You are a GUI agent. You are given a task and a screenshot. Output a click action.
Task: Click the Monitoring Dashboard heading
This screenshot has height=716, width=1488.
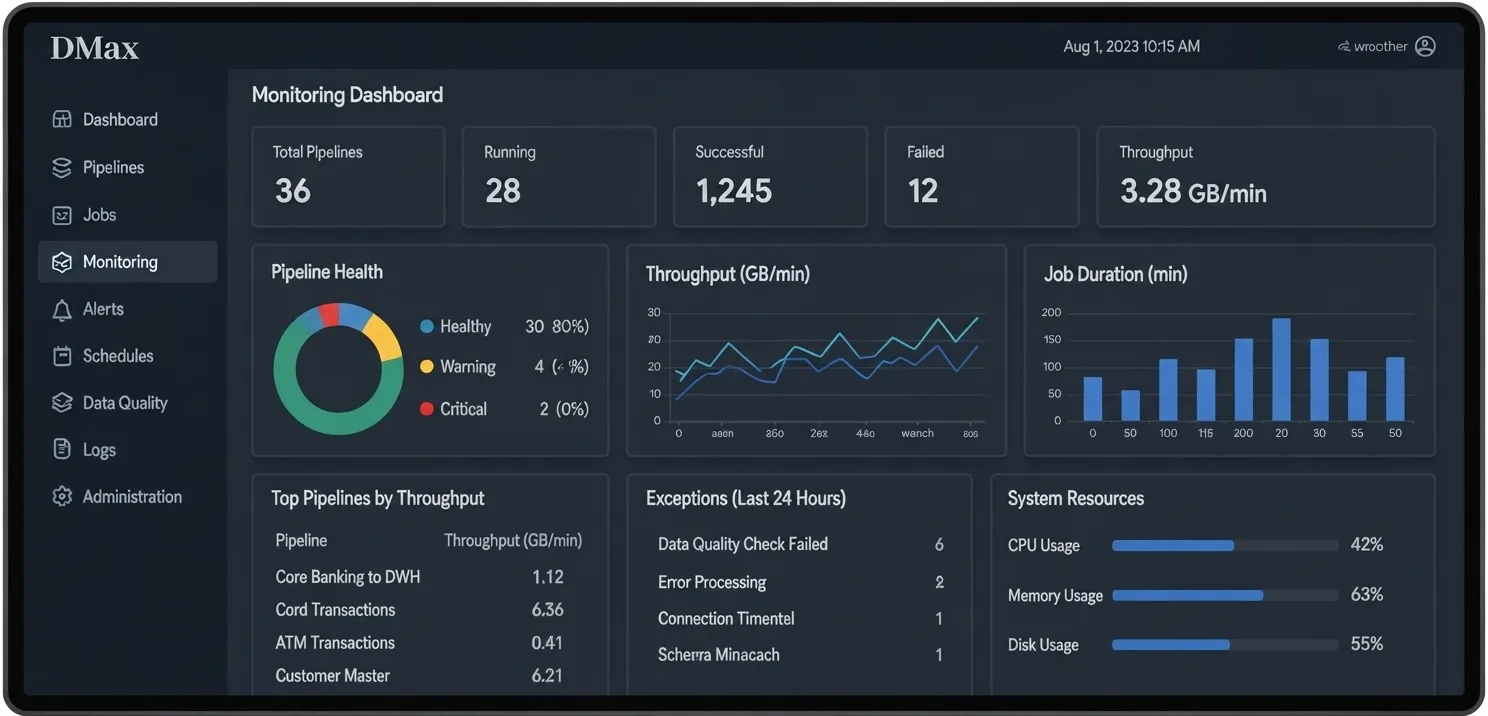[x=347, y=95]
